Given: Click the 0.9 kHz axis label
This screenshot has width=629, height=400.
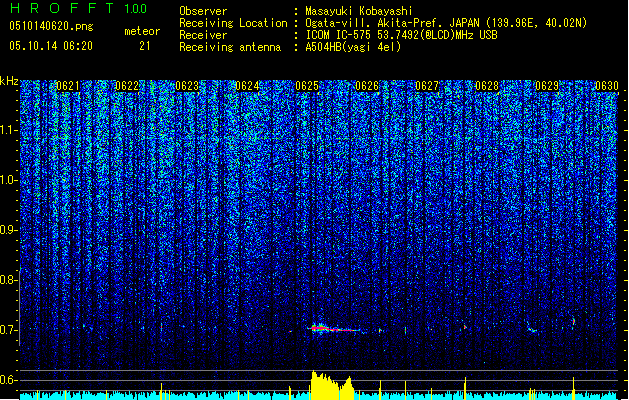Looking at the screenshot, I should pos(8,230).
